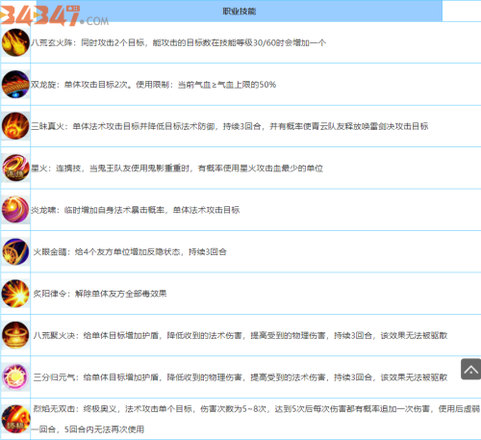The height and width of the screenshot is (440, 481).
Task: Click the 星火 连携技 description text
Action: [177, 168]
